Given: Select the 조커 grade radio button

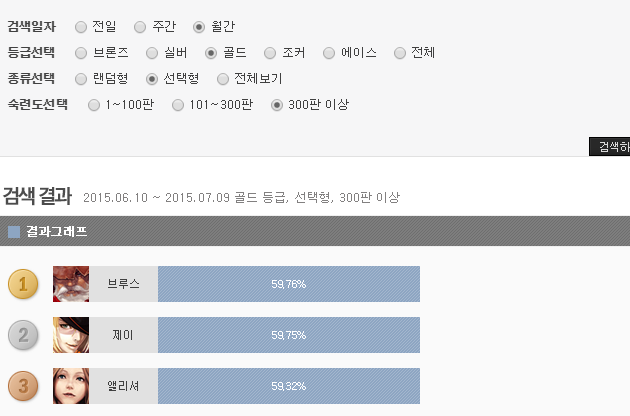Looking at the screenshot, I should coord(270,53).
